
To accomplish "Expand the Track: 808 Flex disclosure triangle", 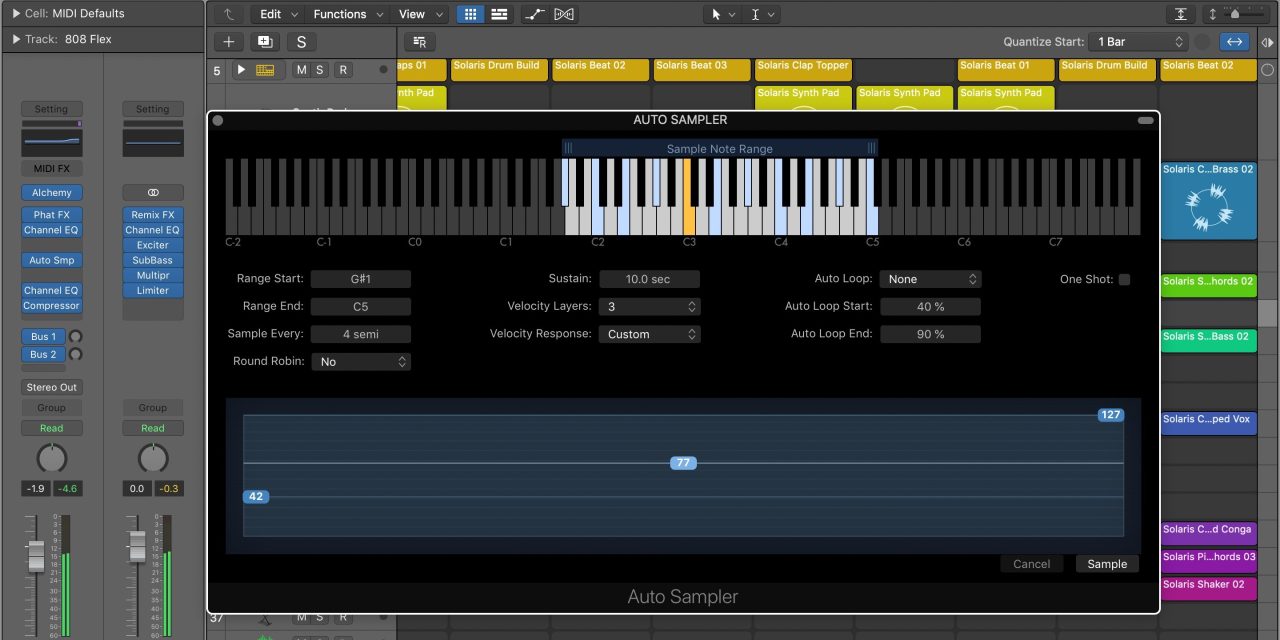I will (16, 39).
